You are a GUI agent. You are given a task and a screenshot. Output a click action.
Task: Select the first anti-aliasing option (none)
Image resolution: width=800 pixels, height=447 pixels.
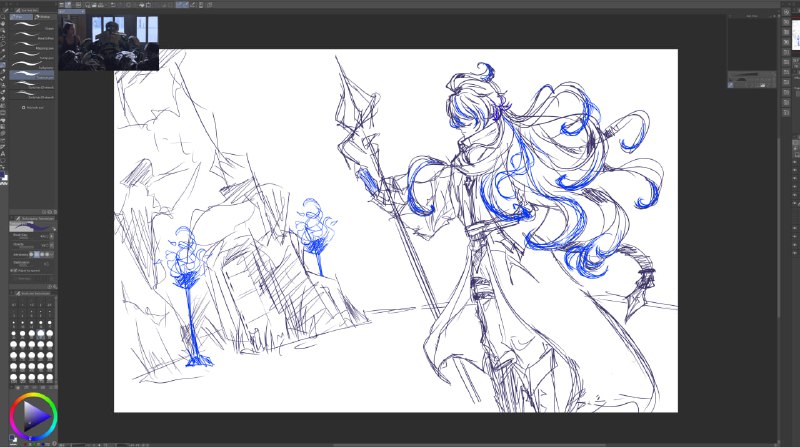[31, 254]
